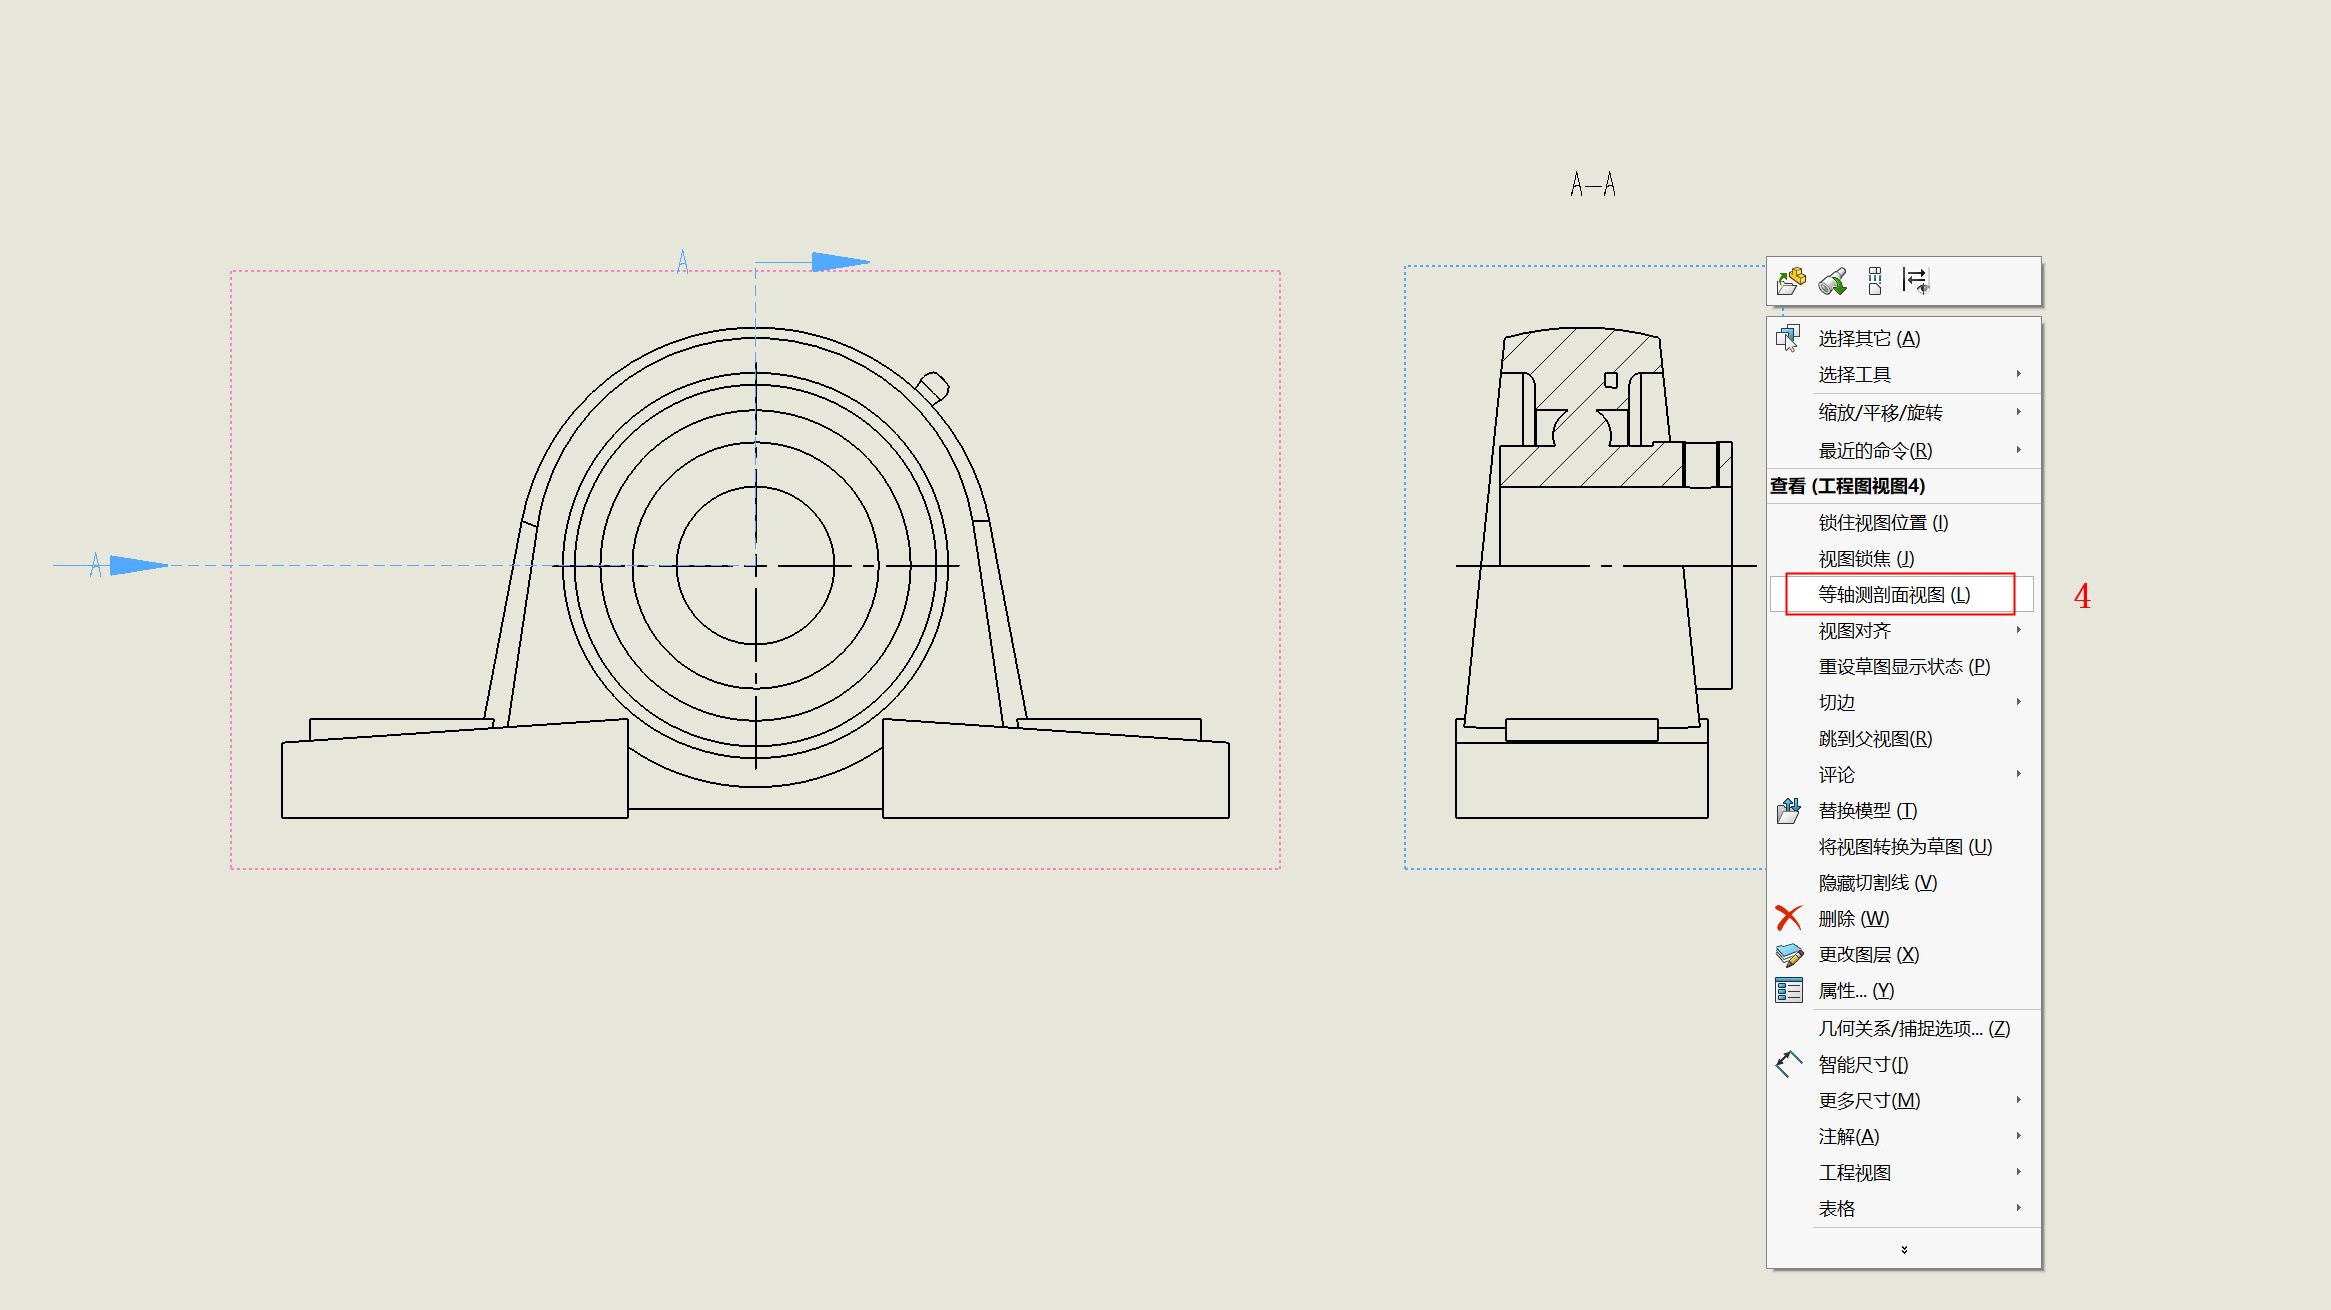Screen dimensions: 2331x1310
Task: Select the 选择其它 cursor icon
Action: point(1787,338)
